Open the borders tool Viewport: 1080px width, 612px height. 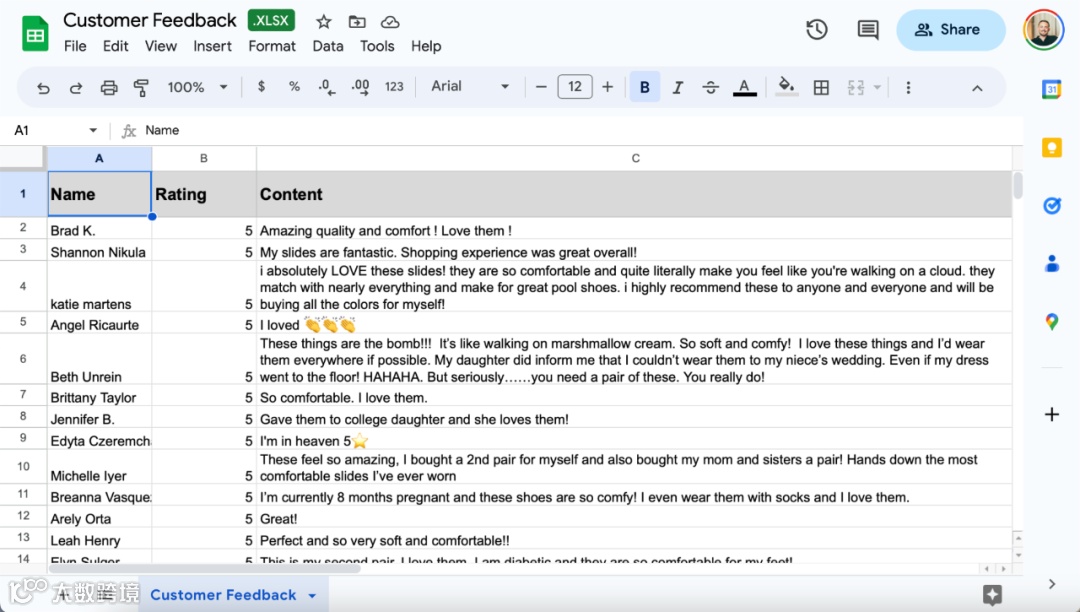coord(821,87)
